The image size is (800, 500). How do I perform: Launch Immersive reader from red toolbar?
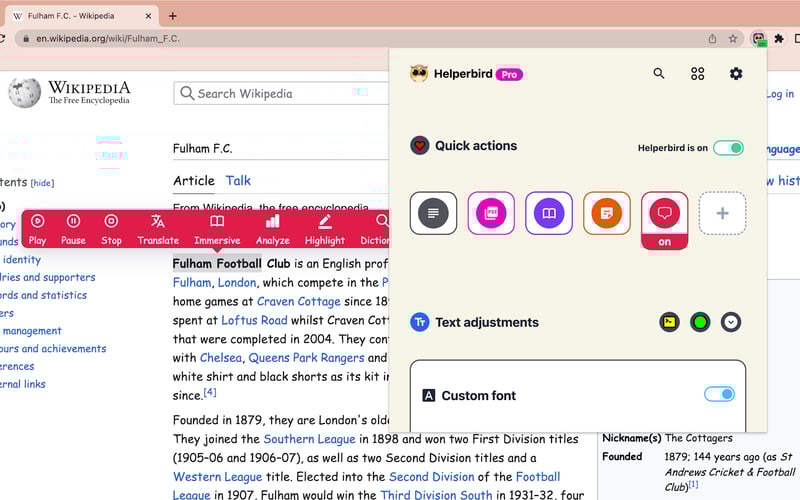coord(217,229)
